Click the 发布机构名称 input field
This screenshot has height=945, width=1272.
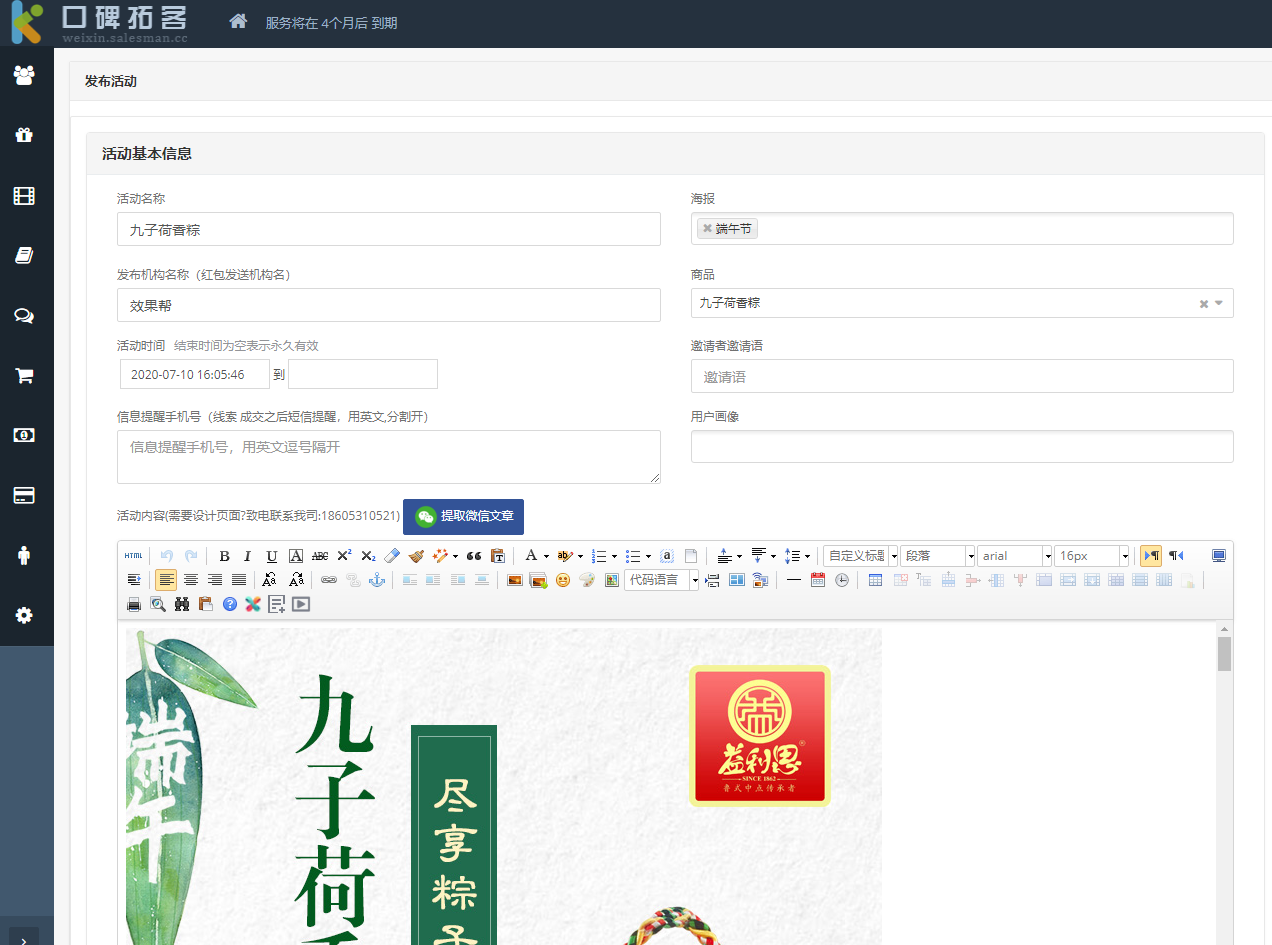tap(389, 305)
